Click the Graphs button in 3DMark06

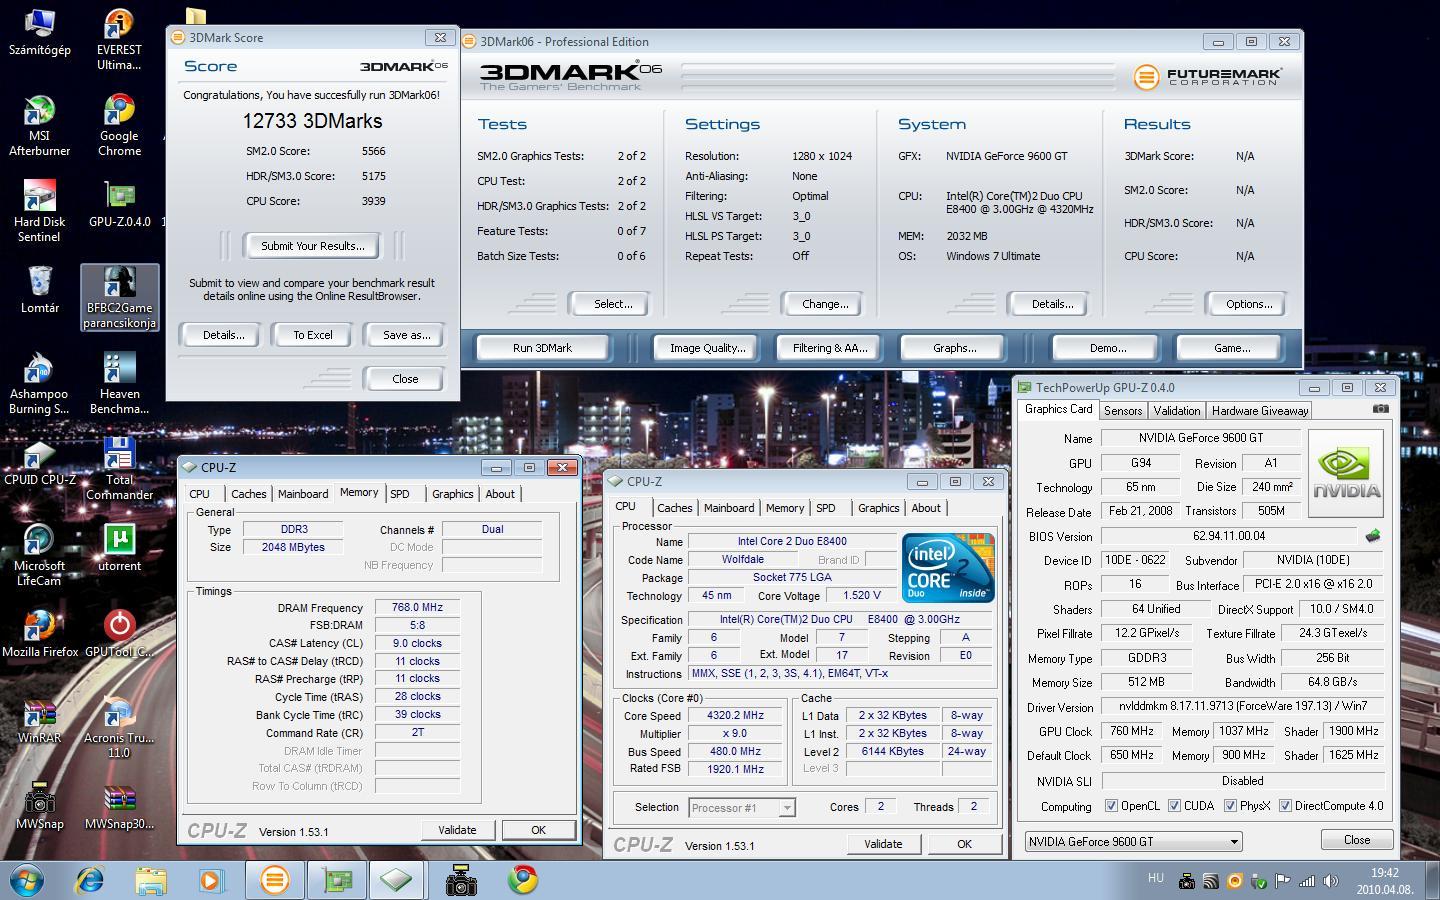pos(954,348)
